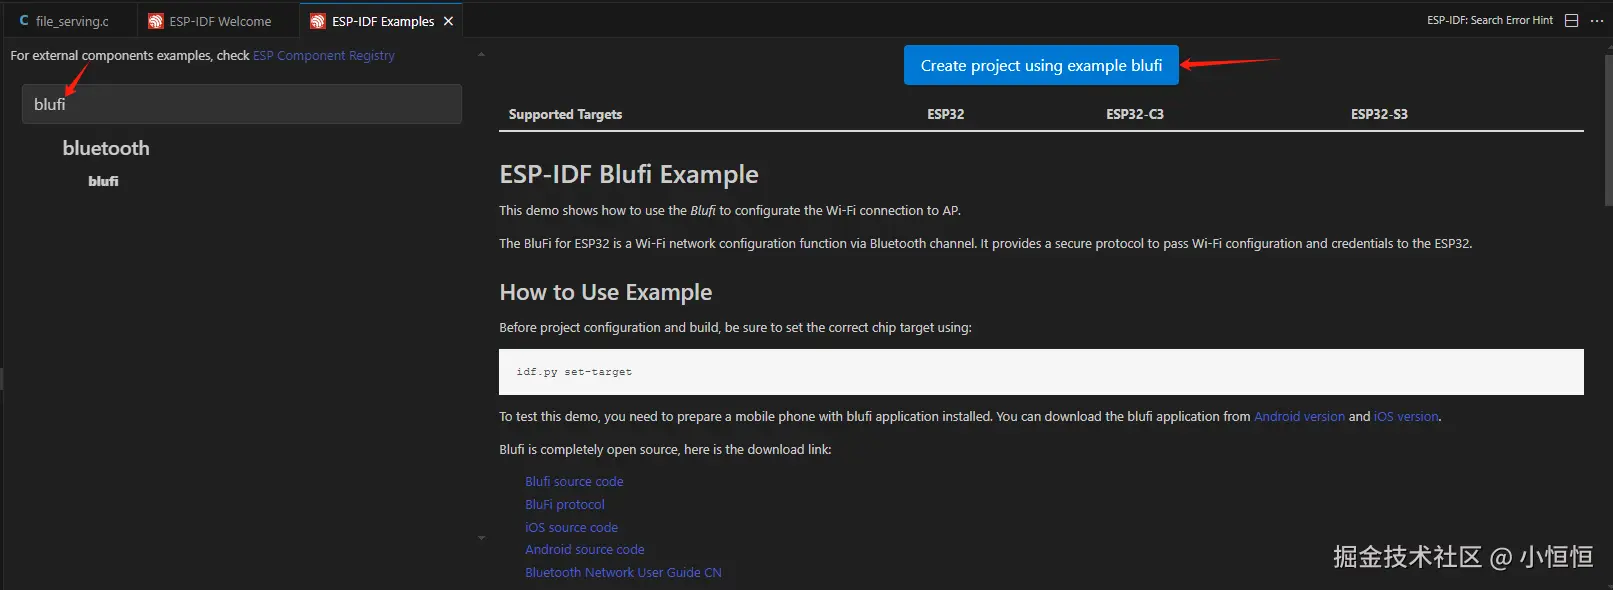The image size is (1613, 590).
Task: Open Bluetooth Network User Guide CN link
Action: (x=623, y=572)
